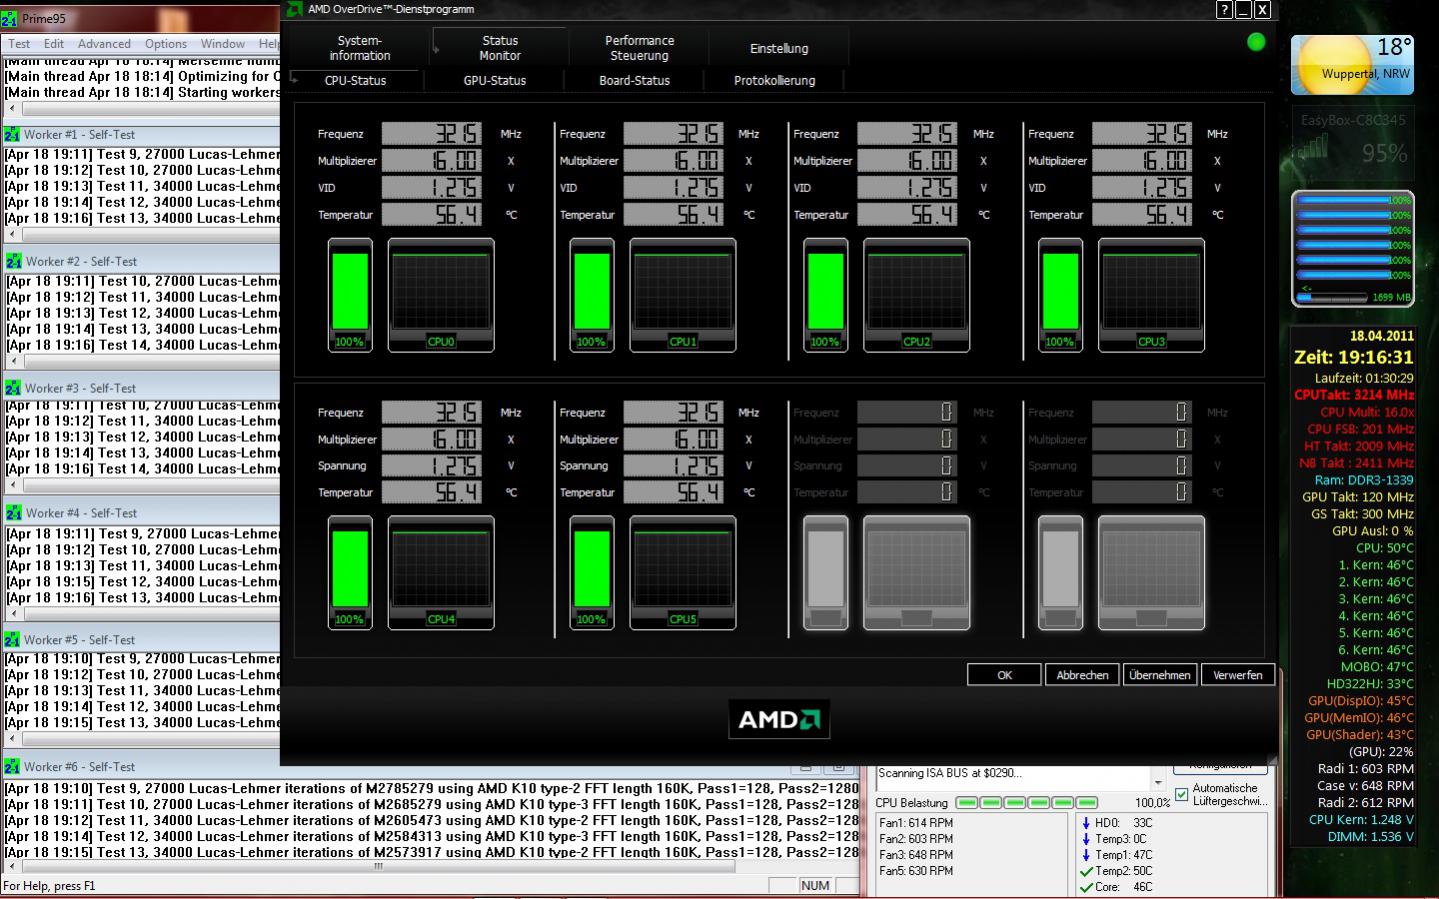Click the AMD logo at bottom

click(779, 719)
